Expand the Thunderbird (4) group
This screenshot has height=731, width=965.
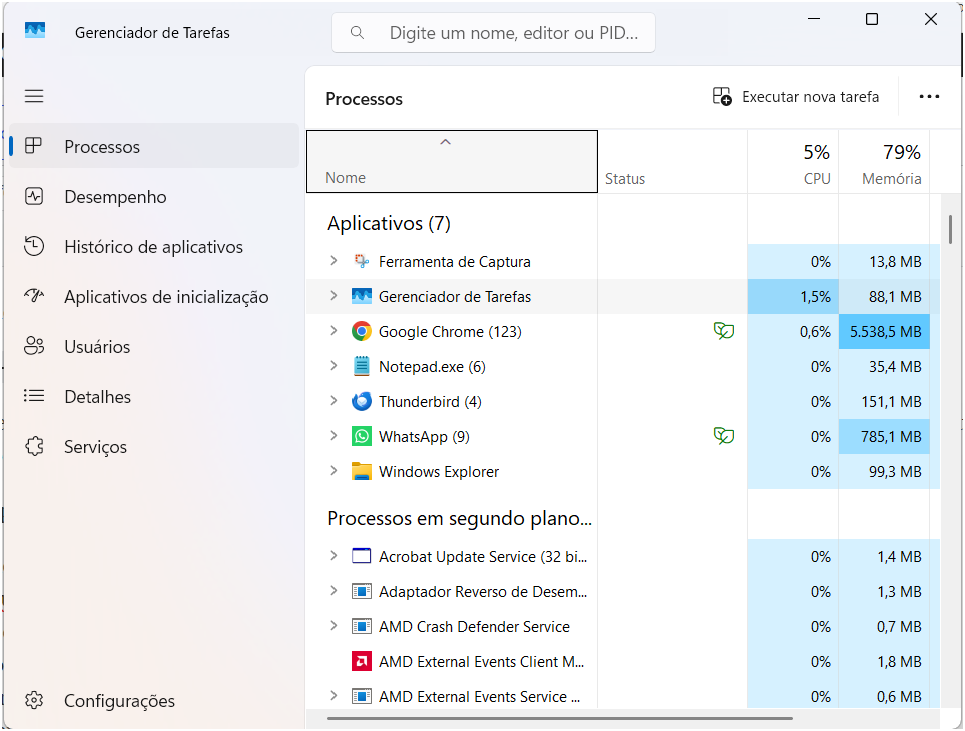(x=334, y=401)
